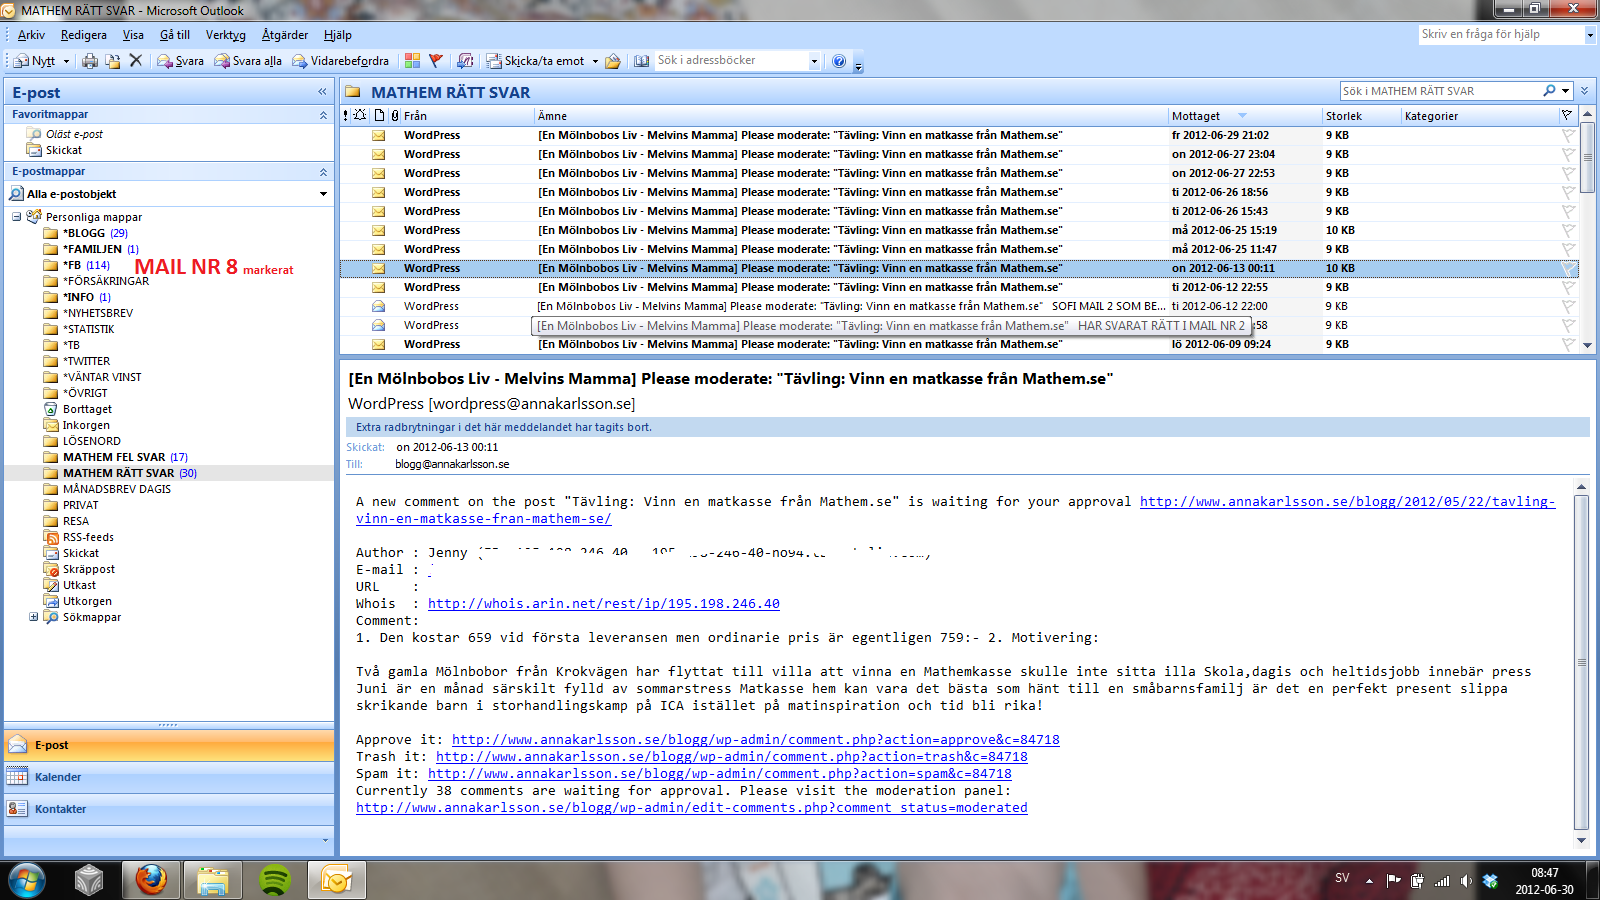The image size is (1600, 900).
Task: Open the Inkorgen folder
Action: pyautogui.click(x=86, y=425)
